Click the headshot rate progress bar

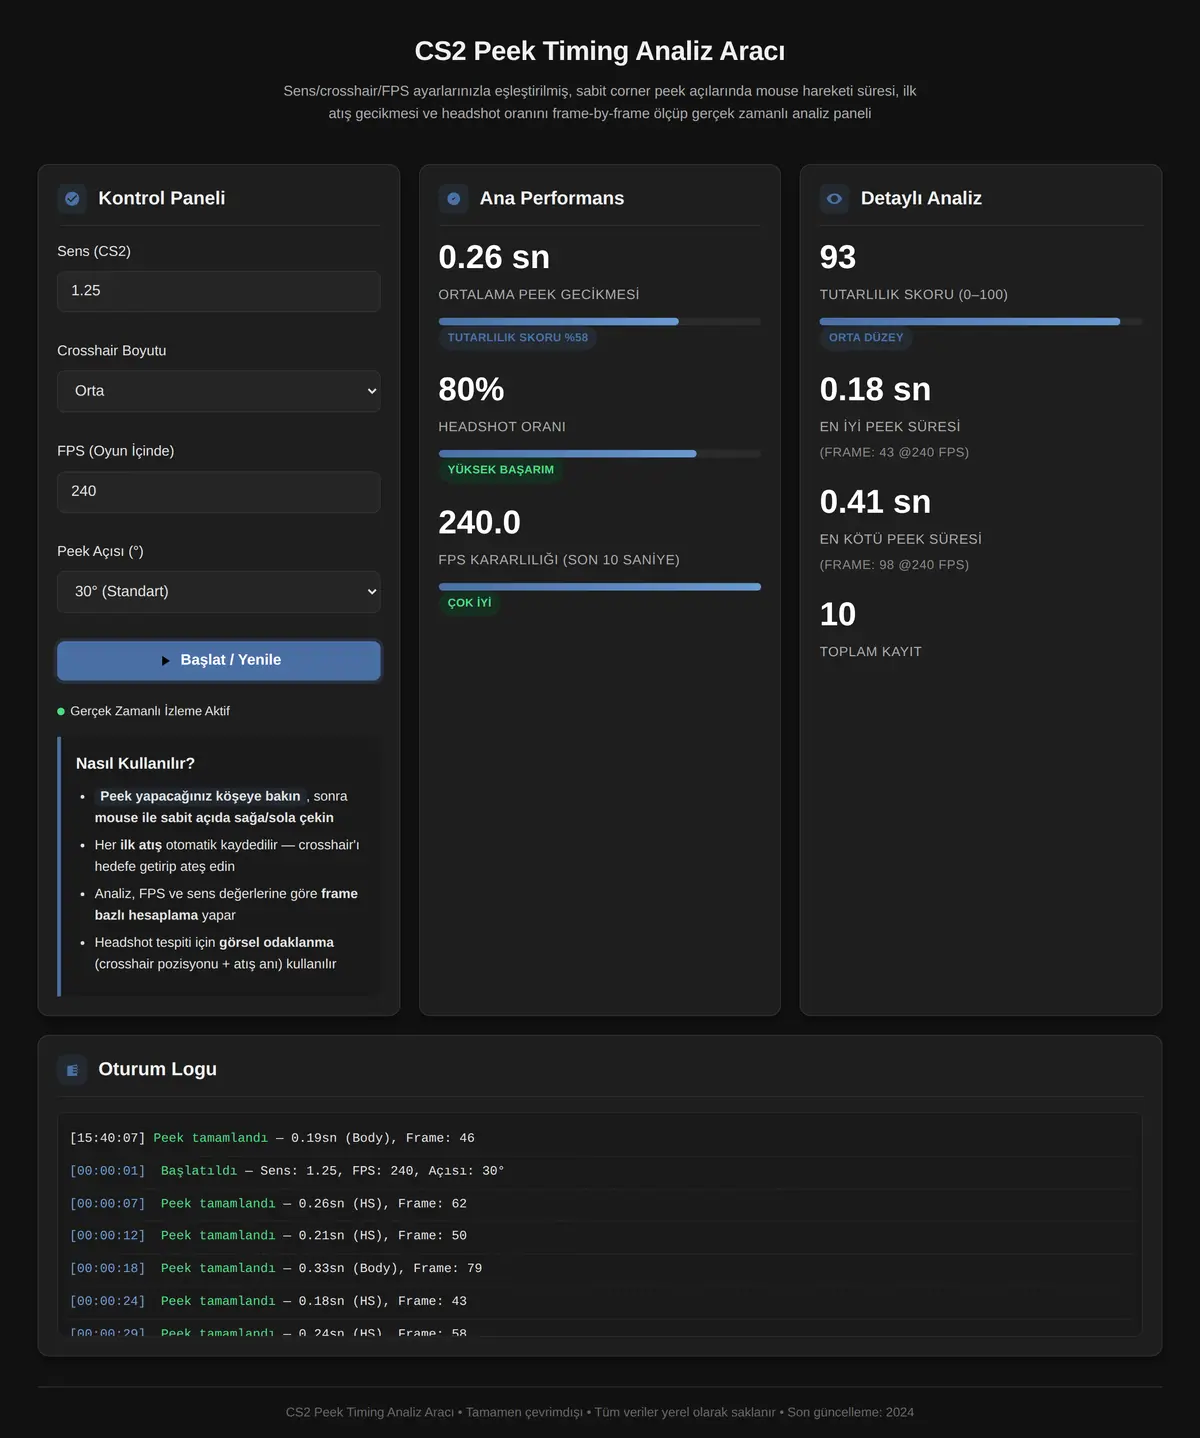click(600, 454)
